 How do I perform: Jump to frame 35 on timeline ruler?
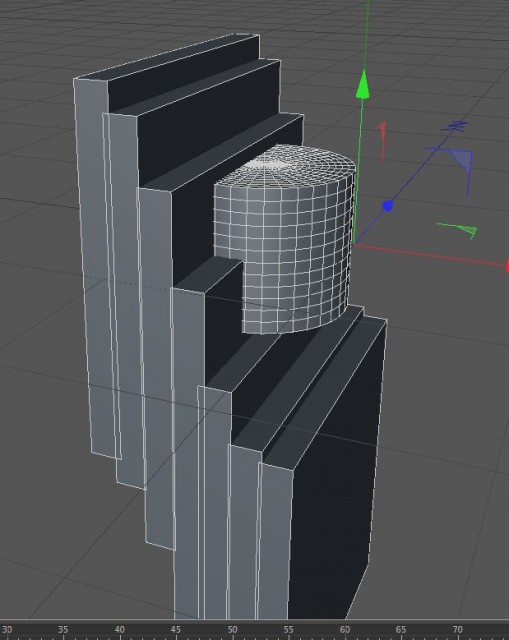tap(63, 630)
